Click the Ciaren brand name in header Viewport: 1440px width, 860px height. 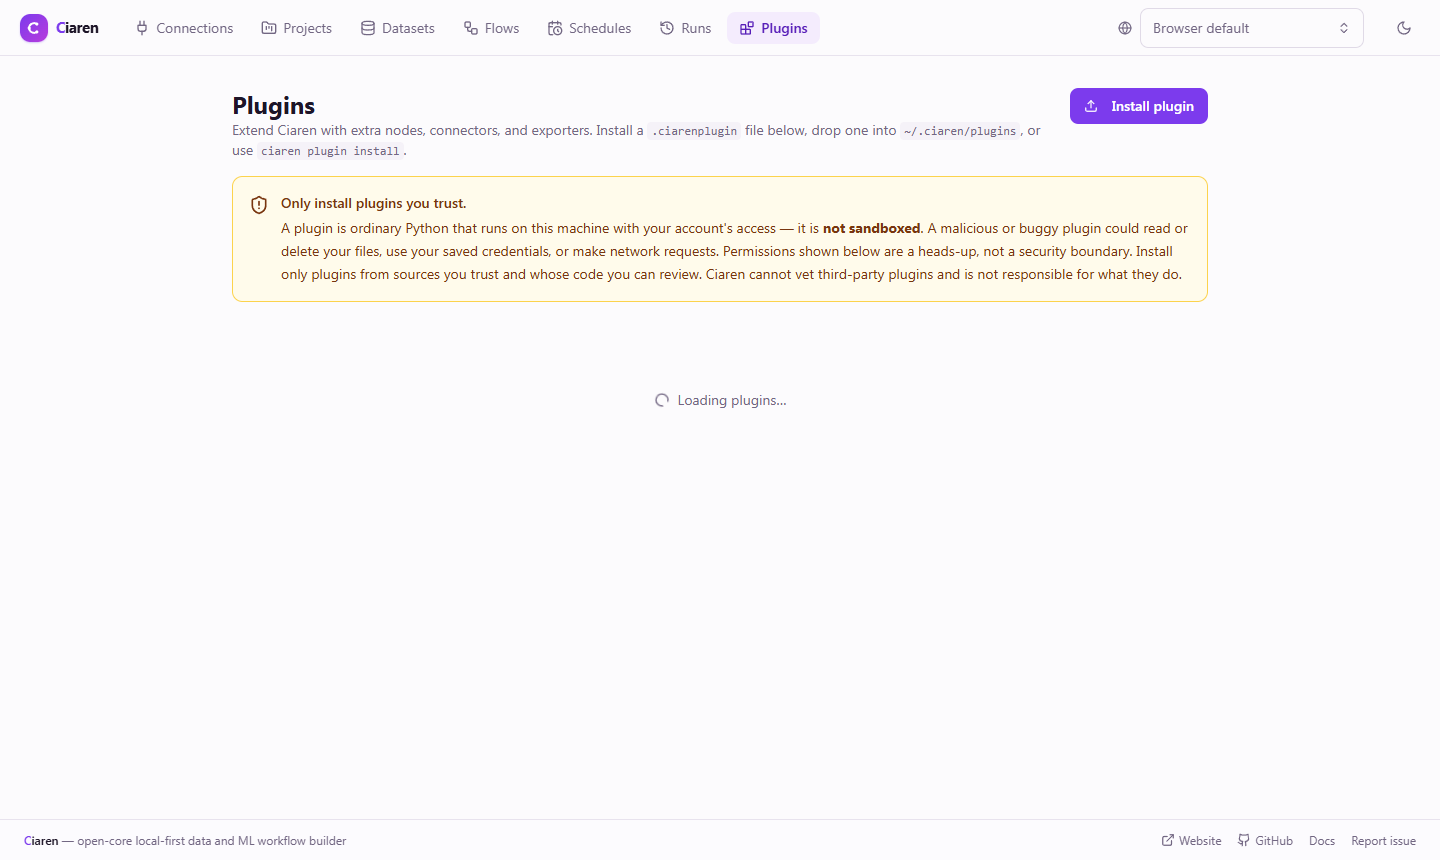[77, 28]
